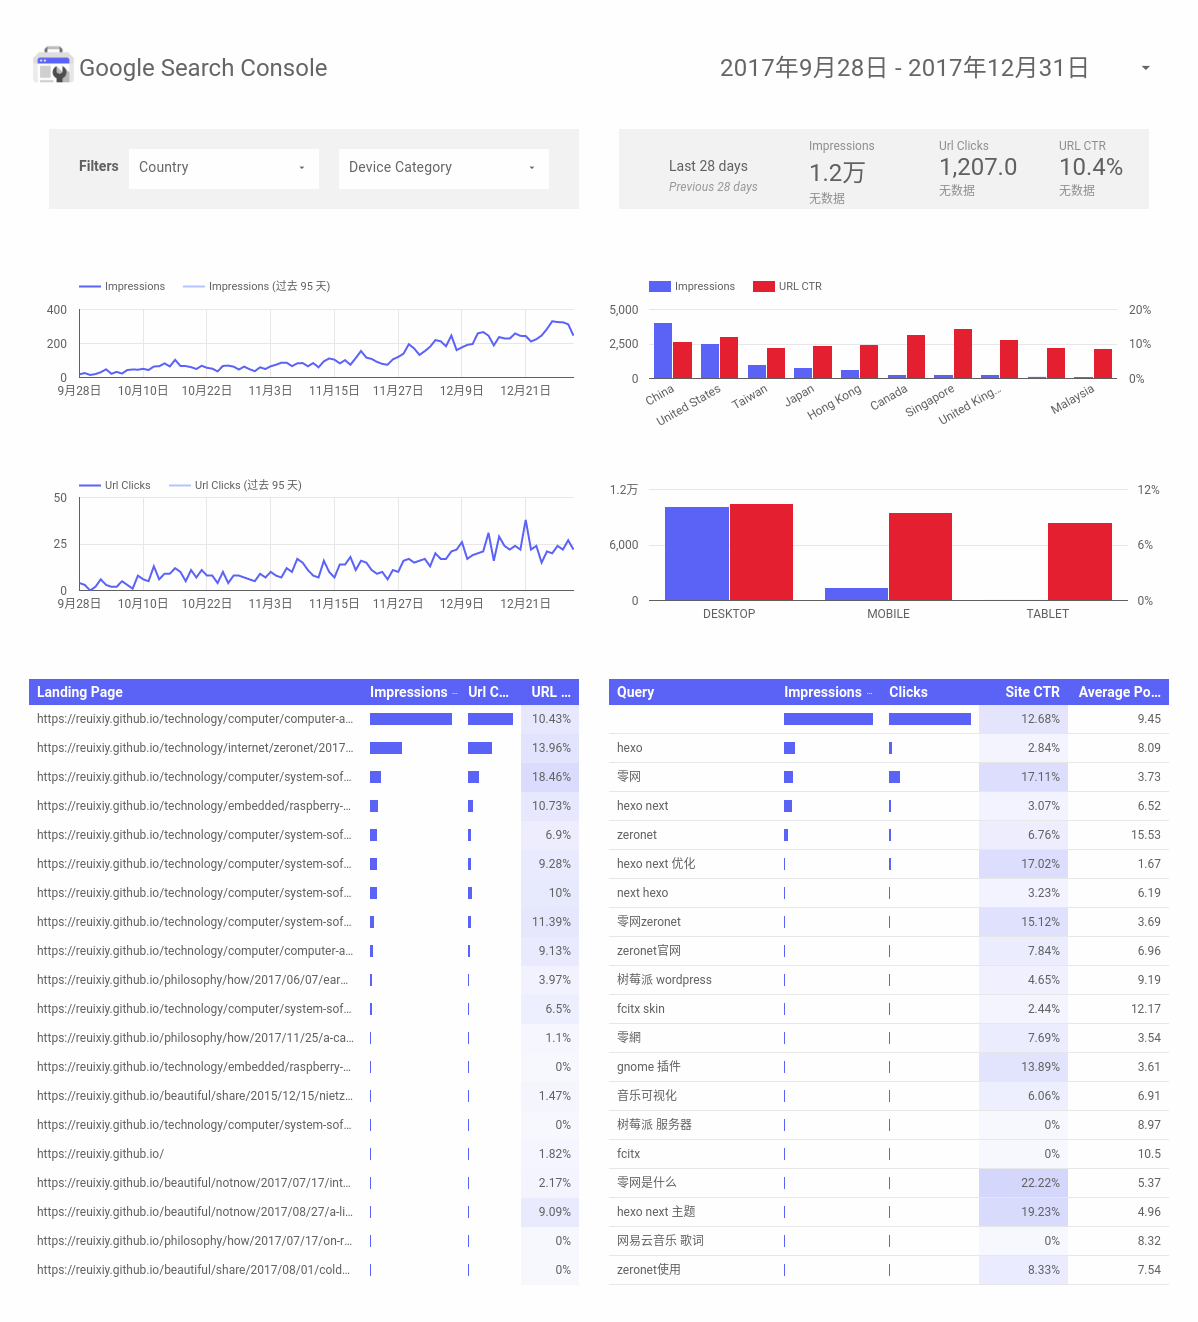Select the 'gnome 插件' query row

coord(889,1067)
